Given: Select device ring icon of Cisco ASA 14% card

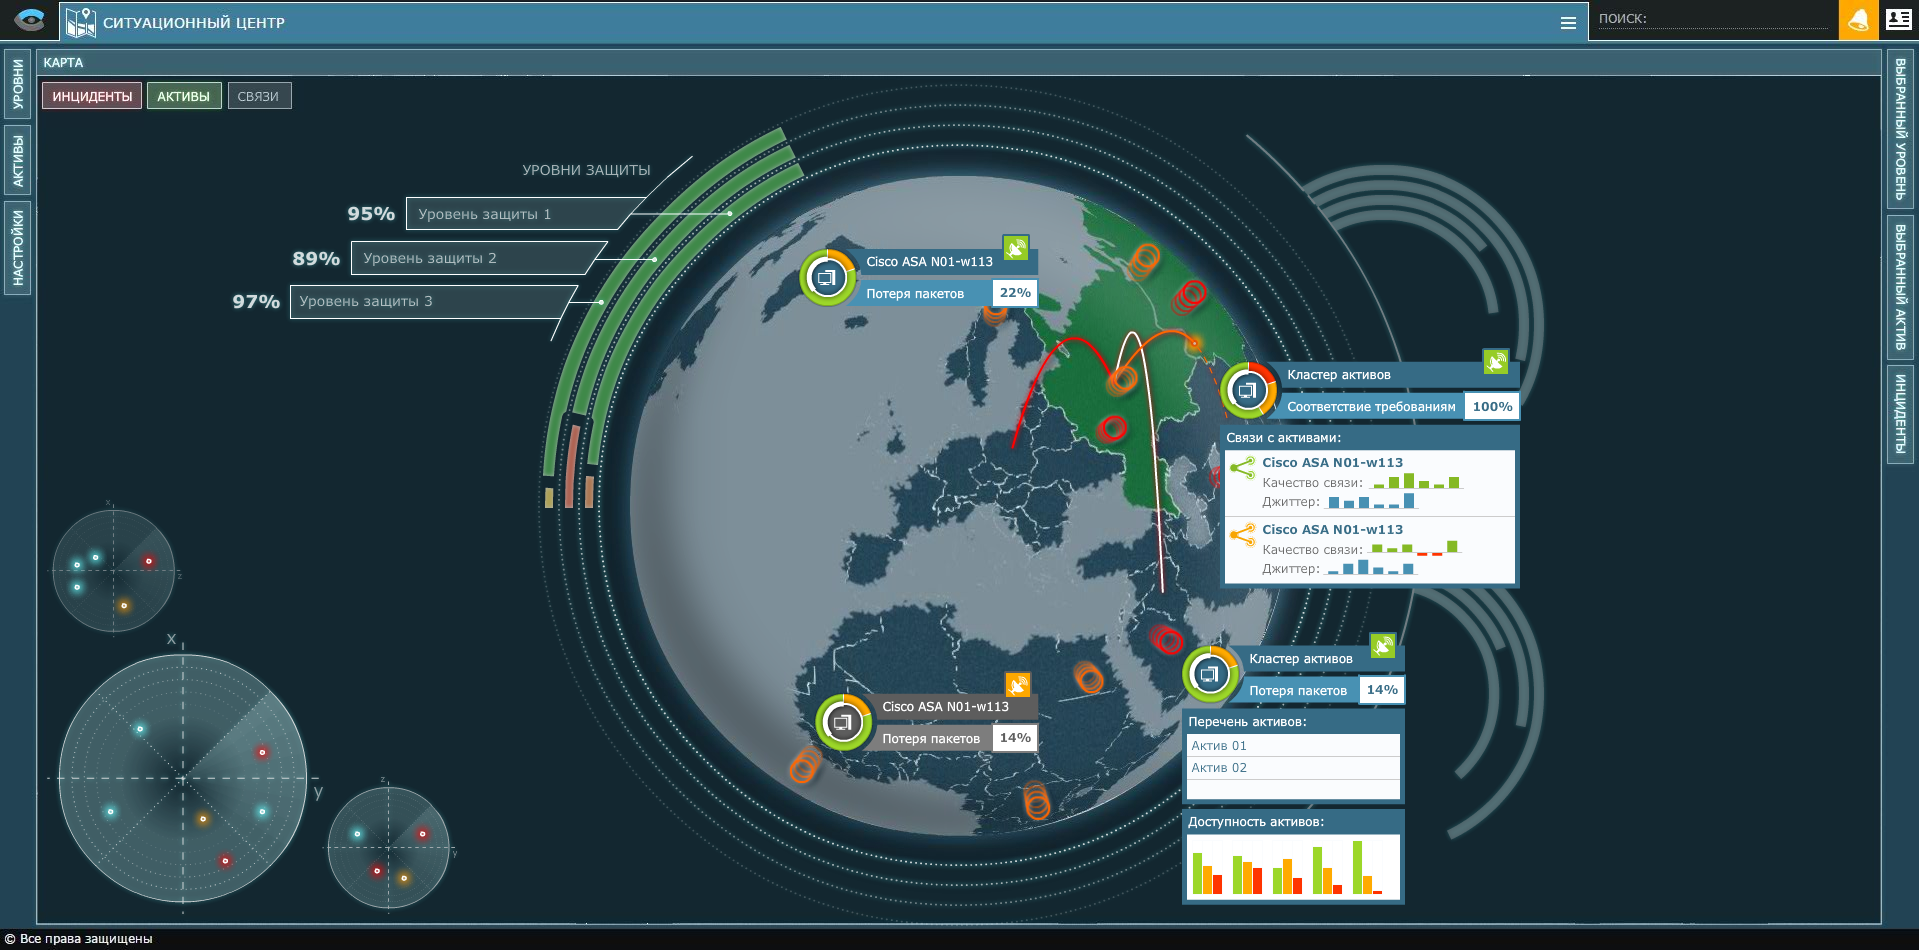Looking at the screenshot, I should pos(844,722).
